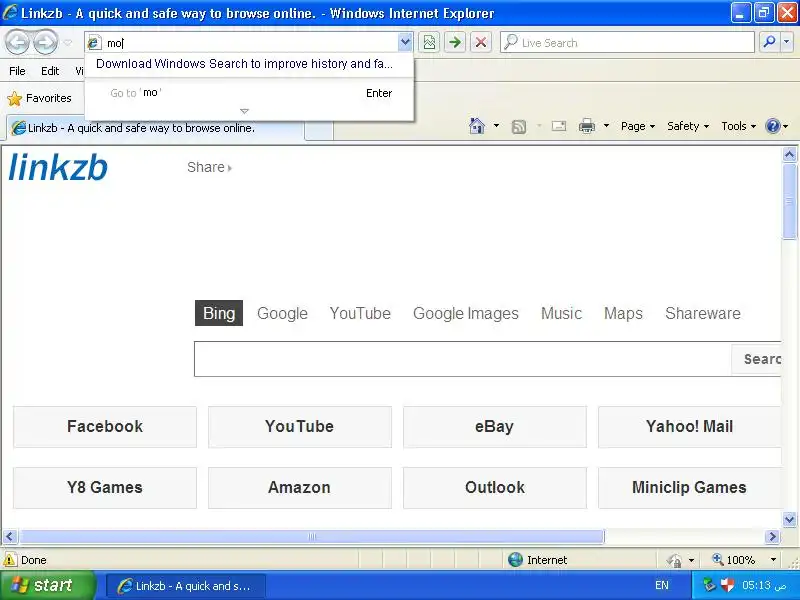Open the search provider dropdown arrow

[x=787, y=42]
